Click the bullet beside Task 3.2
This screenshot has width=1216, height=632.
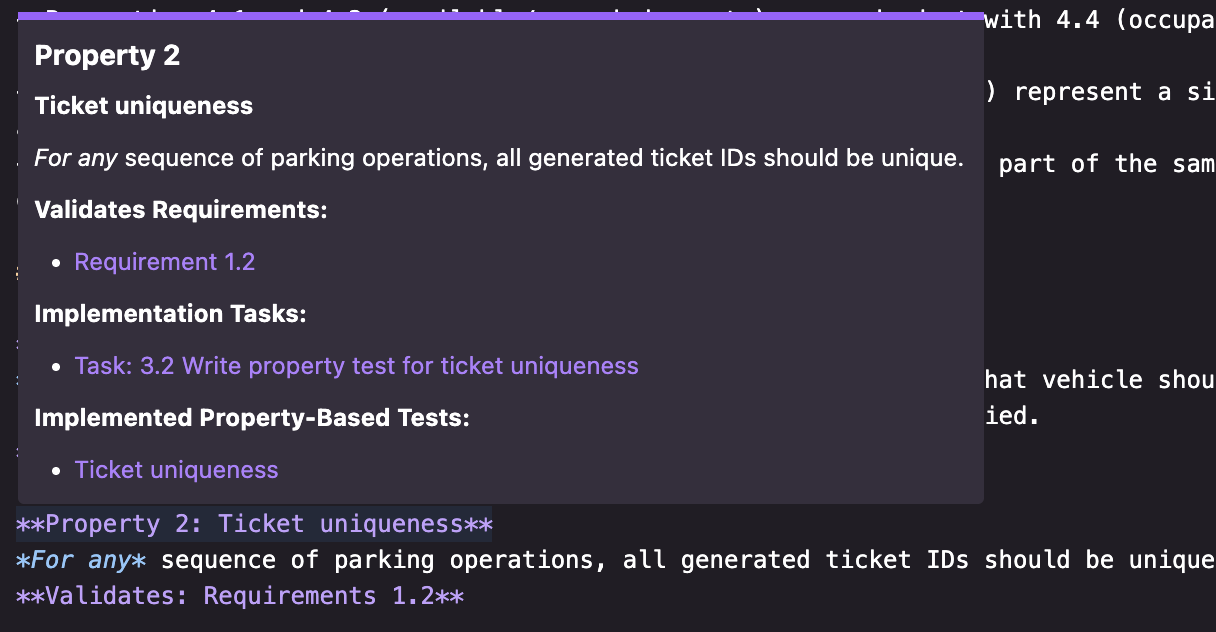[55, 365]
